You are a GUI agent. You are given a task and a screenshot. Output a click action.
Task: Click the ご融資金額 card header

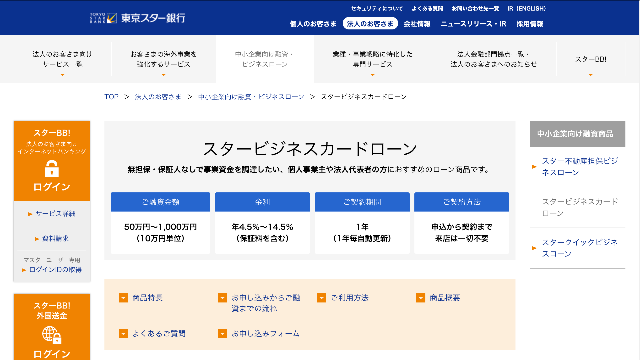[x=160, y=202]
